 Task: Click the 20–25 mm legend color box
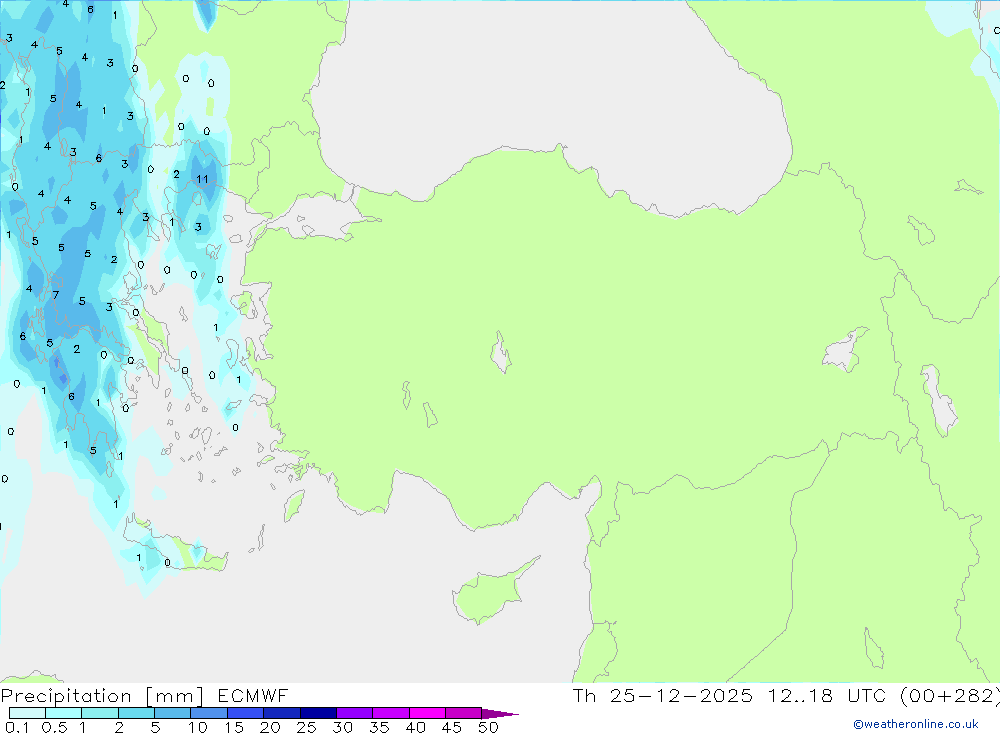click(282, 713)
